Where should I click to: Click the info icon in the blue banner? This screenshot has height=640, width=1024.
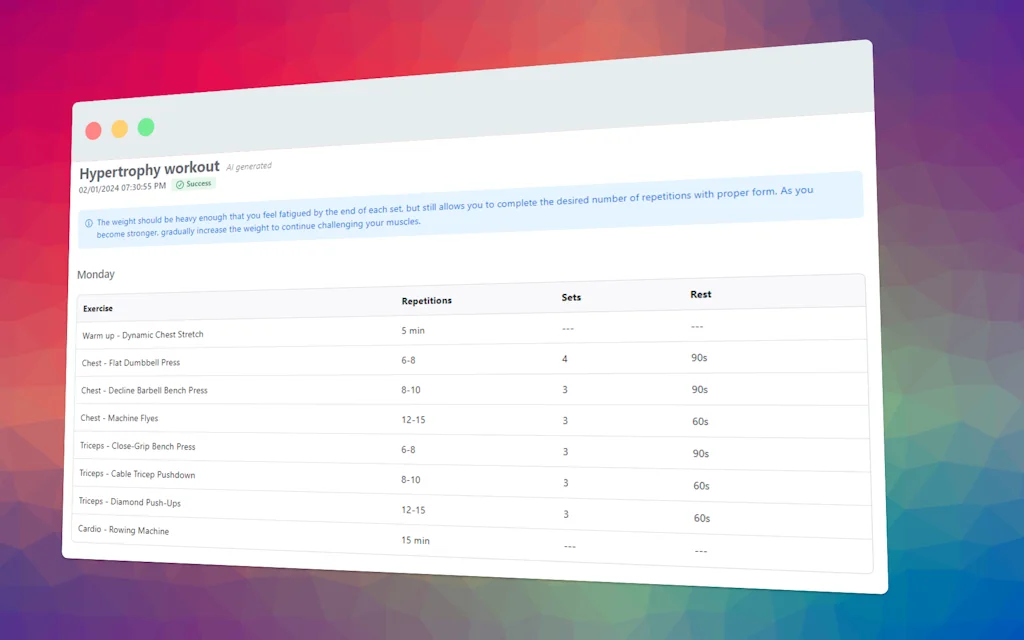tap(89, 223)
